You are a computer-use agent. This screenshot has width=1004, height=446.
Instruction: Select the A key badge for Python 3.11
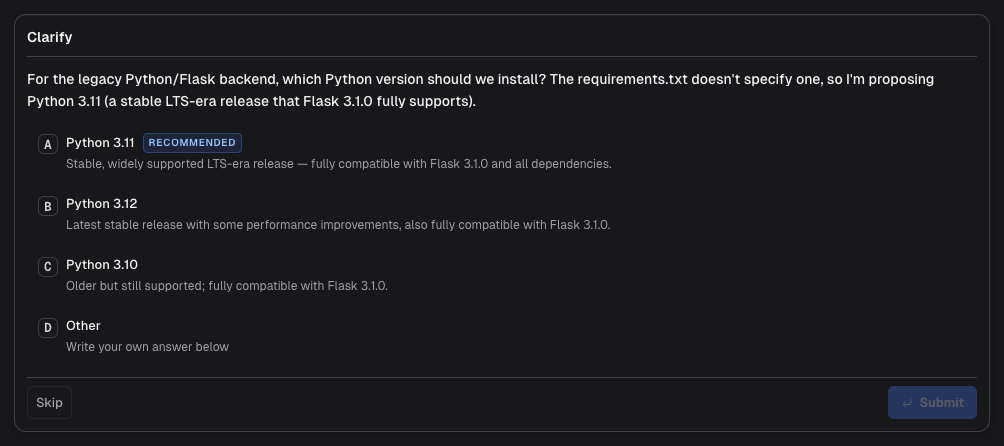(x=48, y=145)
